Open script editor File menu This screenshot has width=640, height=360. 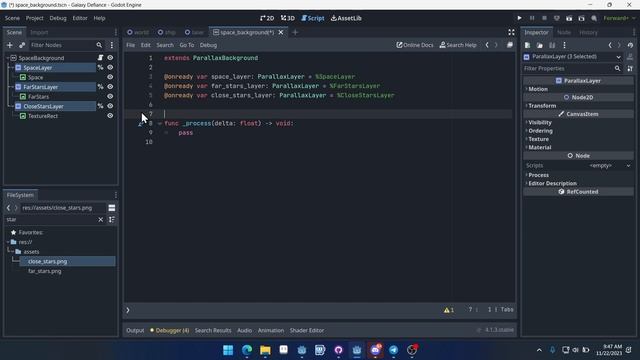[131, 45]
